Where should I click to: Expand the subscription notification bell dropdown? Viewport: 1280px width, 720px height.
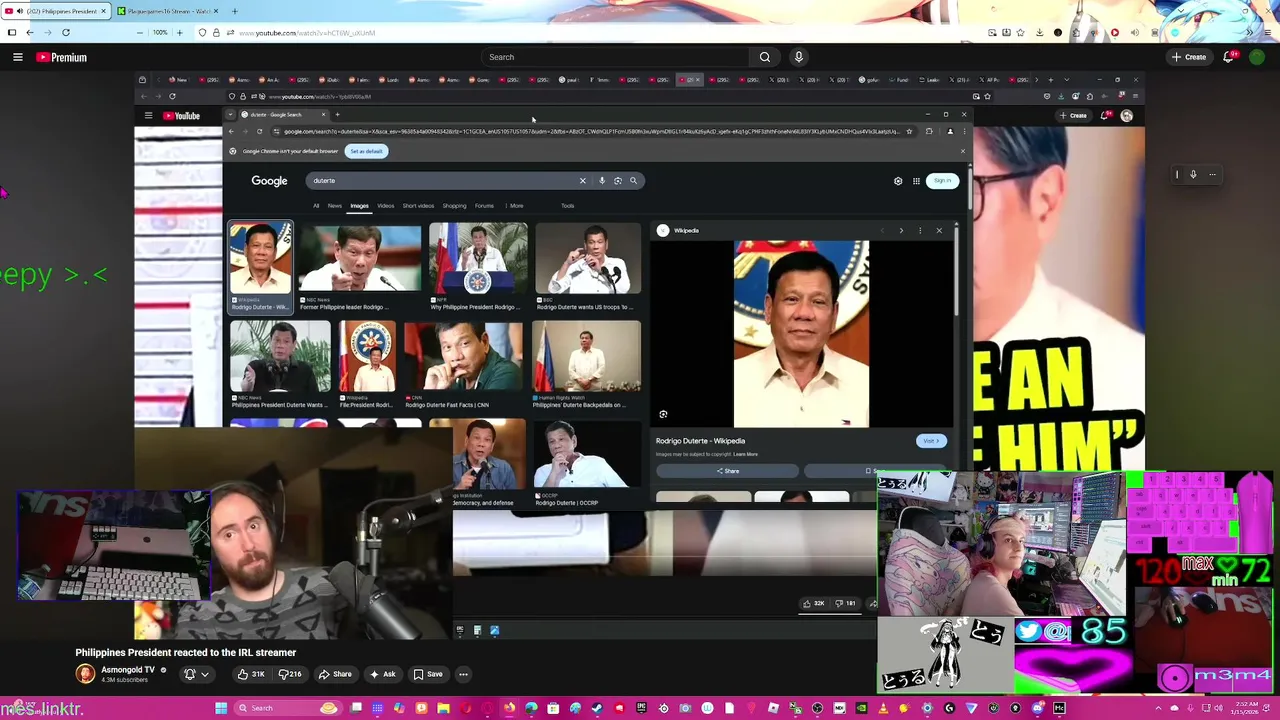click(195, 674)
